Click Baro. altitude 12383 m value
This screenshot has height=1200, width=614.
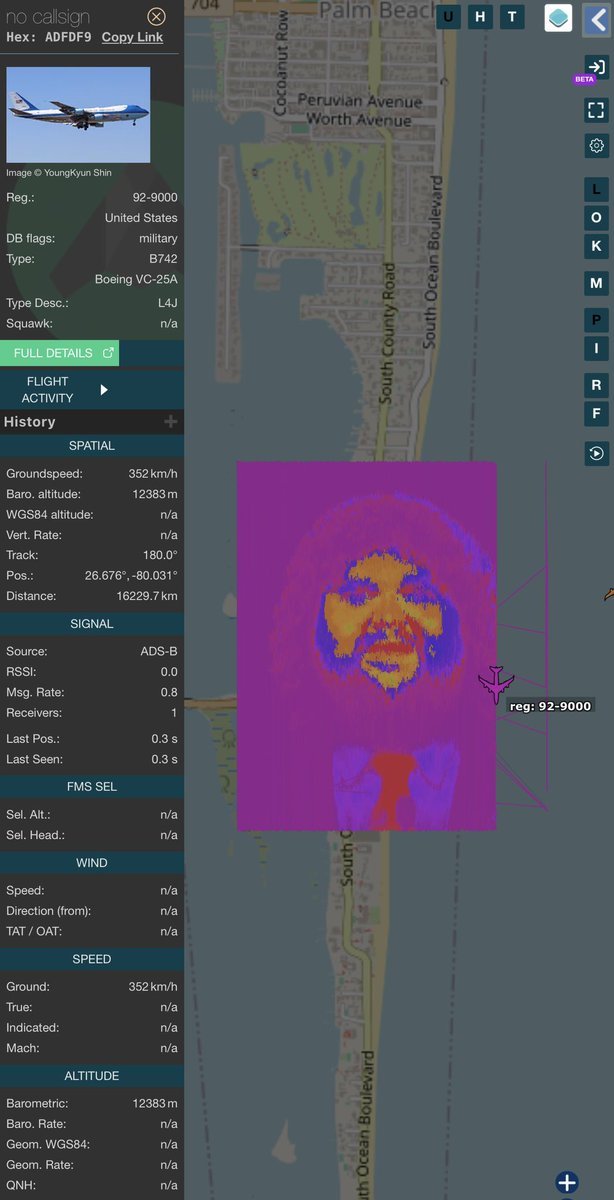pos(153,494)
